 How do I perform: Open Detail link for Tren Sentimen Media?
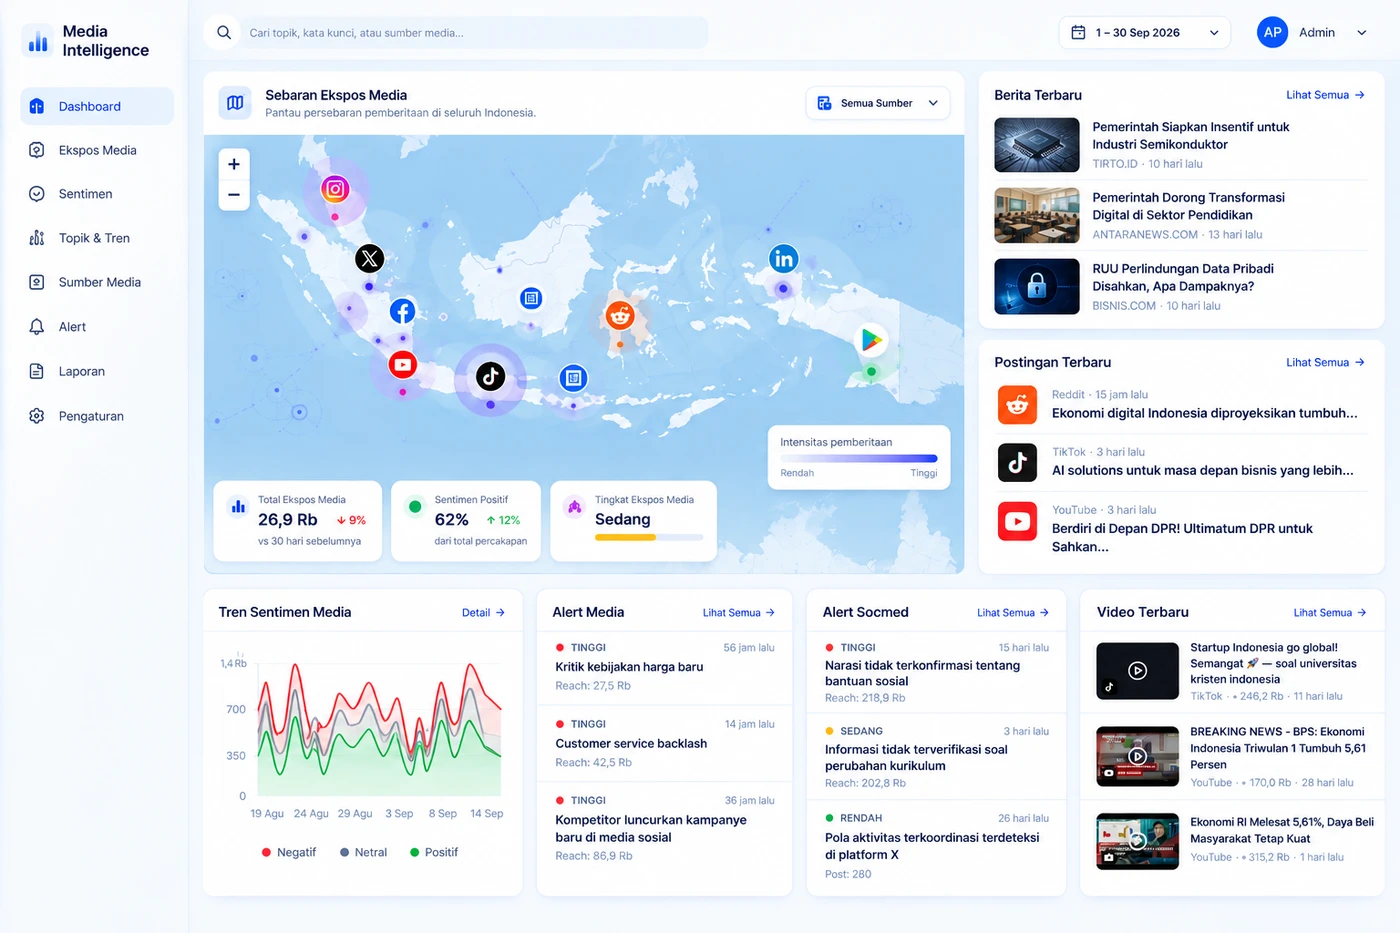point(483,613)
